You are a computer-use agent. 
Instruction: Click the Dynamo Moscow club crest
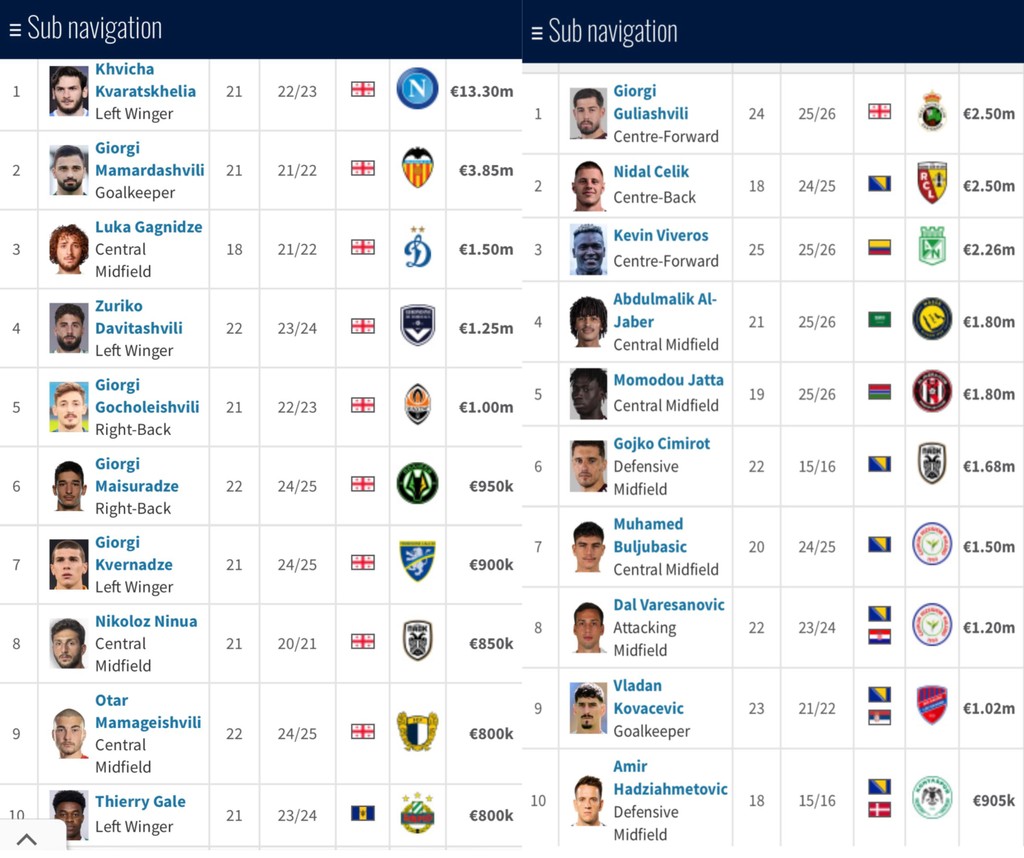pyautogui.click(x=417, y=248)
